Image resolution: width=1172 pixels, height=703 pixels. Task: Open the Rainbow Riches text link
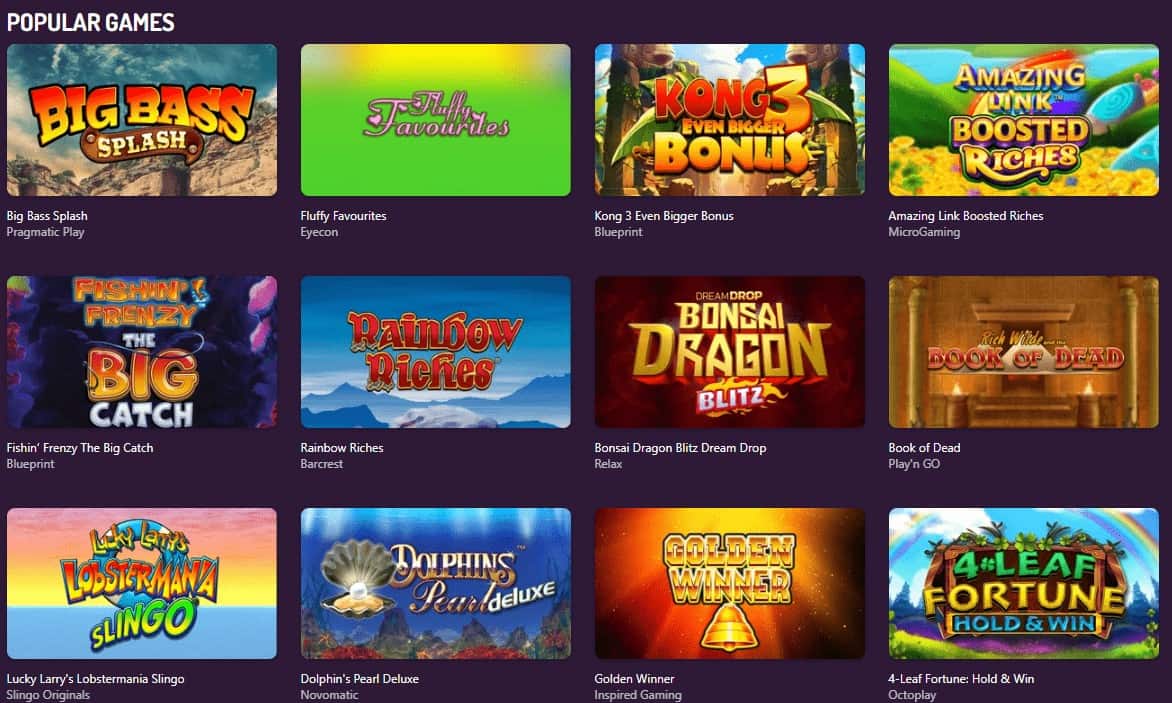click(x=342, y=447)
